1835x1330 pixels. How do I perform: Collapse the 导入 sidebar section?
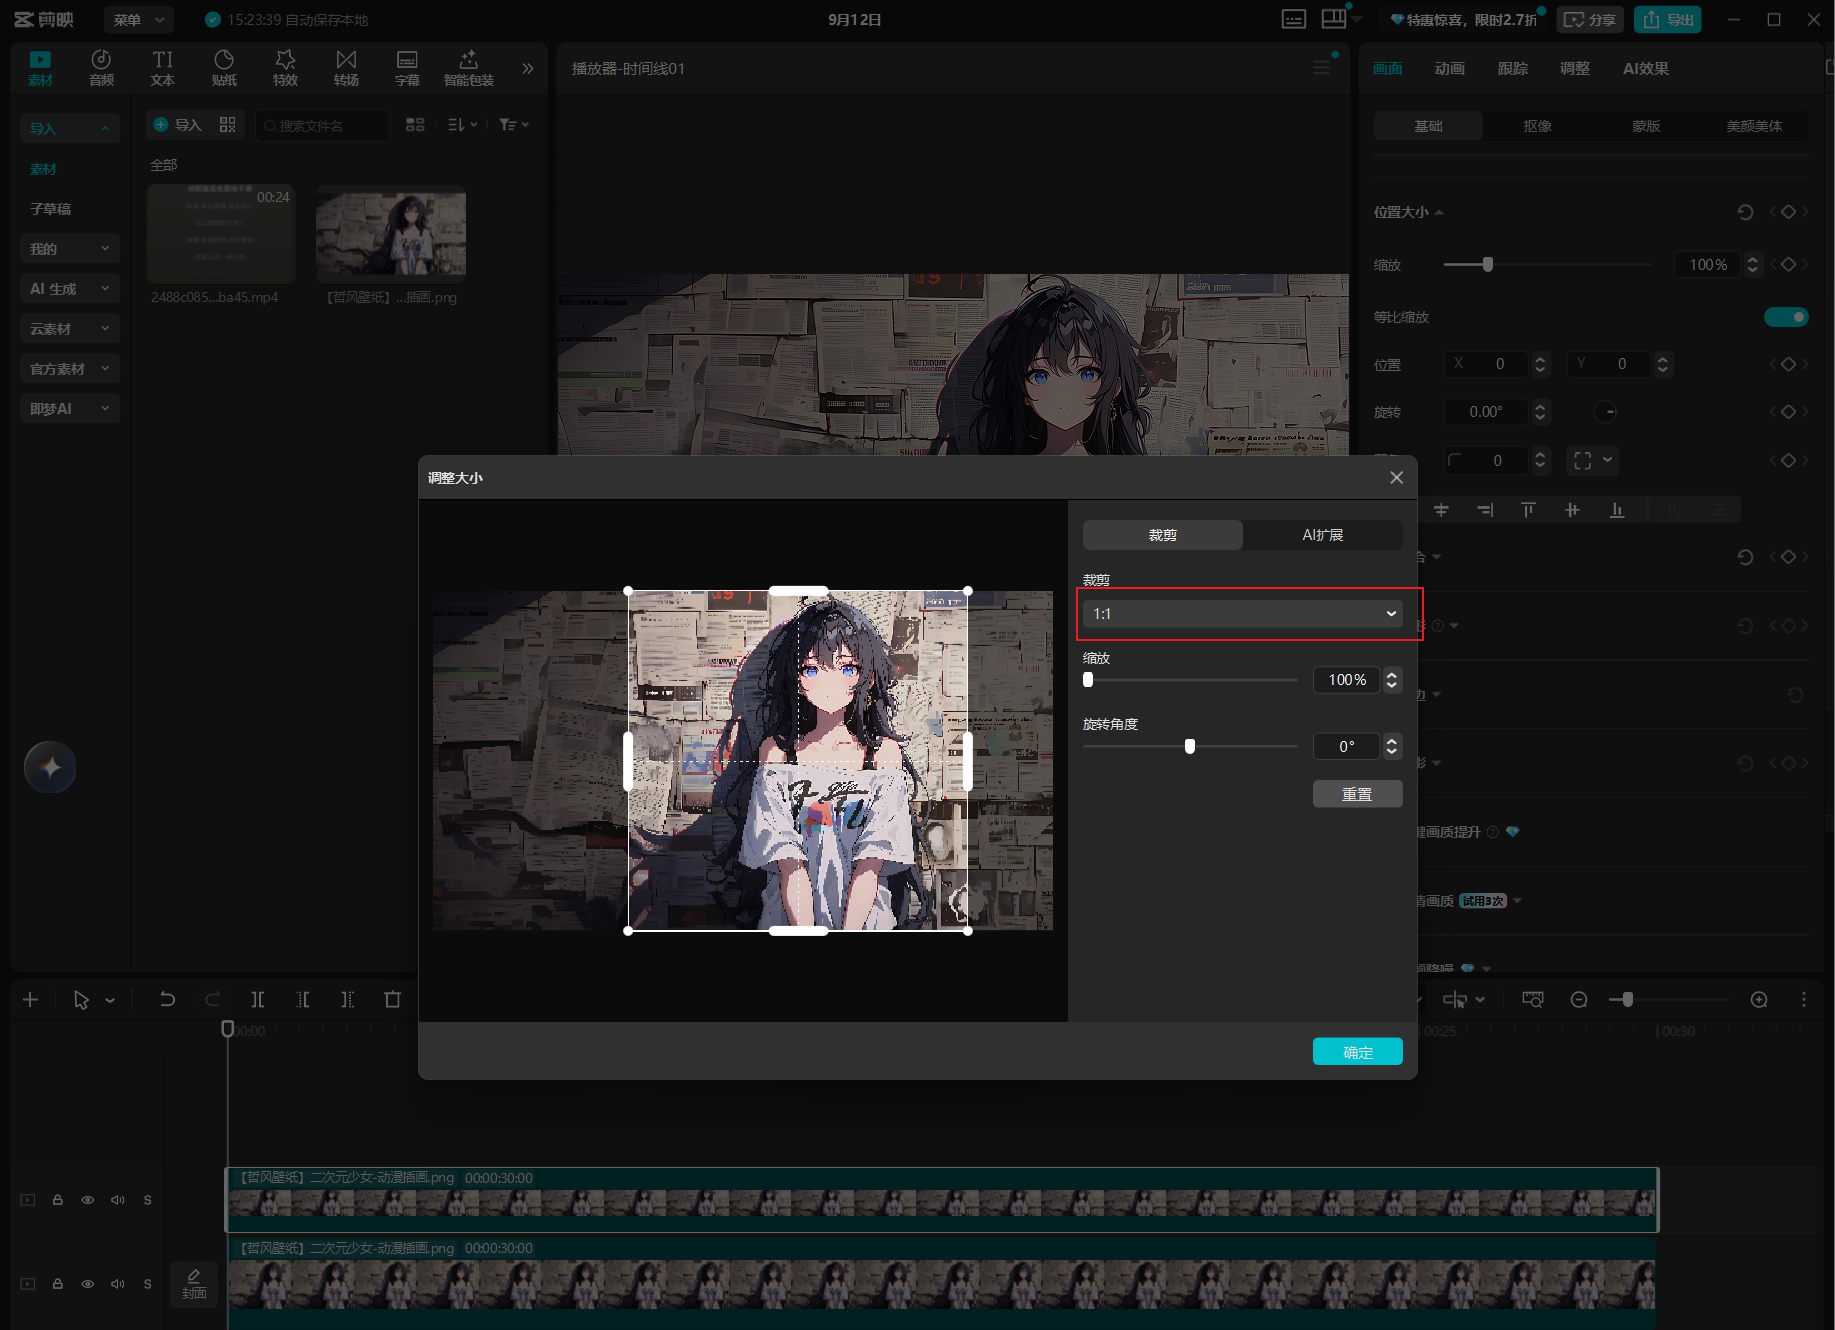click(70, 128)
